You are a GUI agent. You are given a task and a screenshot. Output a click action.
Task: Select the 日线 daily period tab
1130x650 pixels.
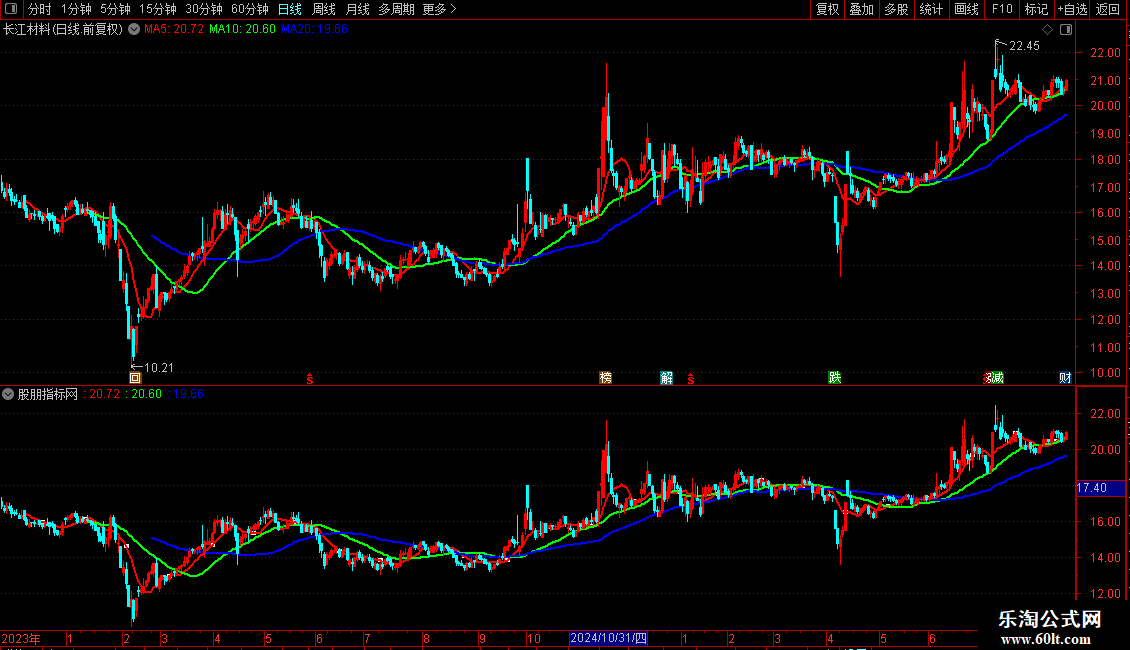tap(290, 9)
